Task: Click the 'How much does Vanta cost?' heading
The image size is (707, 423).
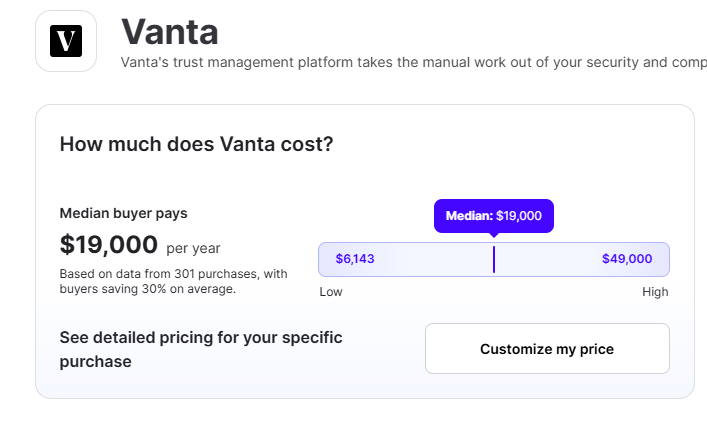Action: (x=196, y=144)
